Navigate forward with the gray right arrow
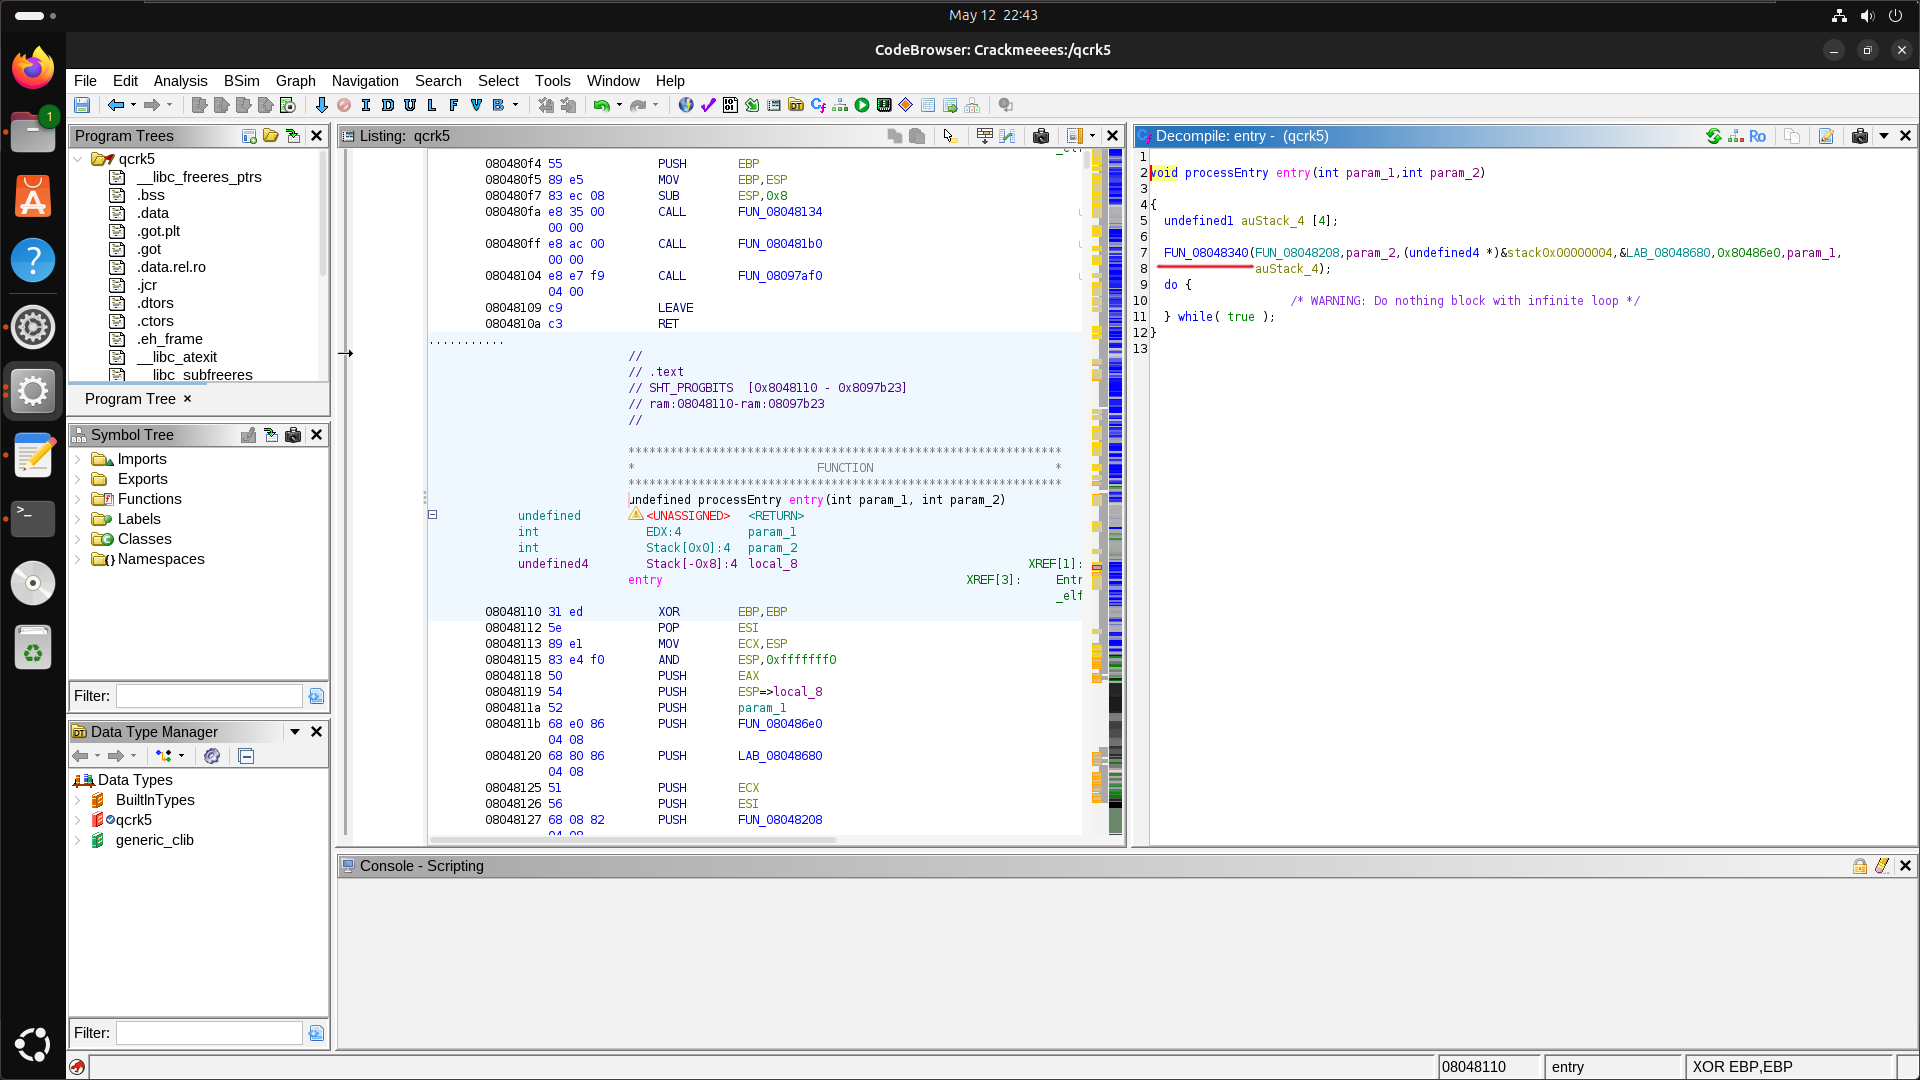 click(x=152, y=105)
